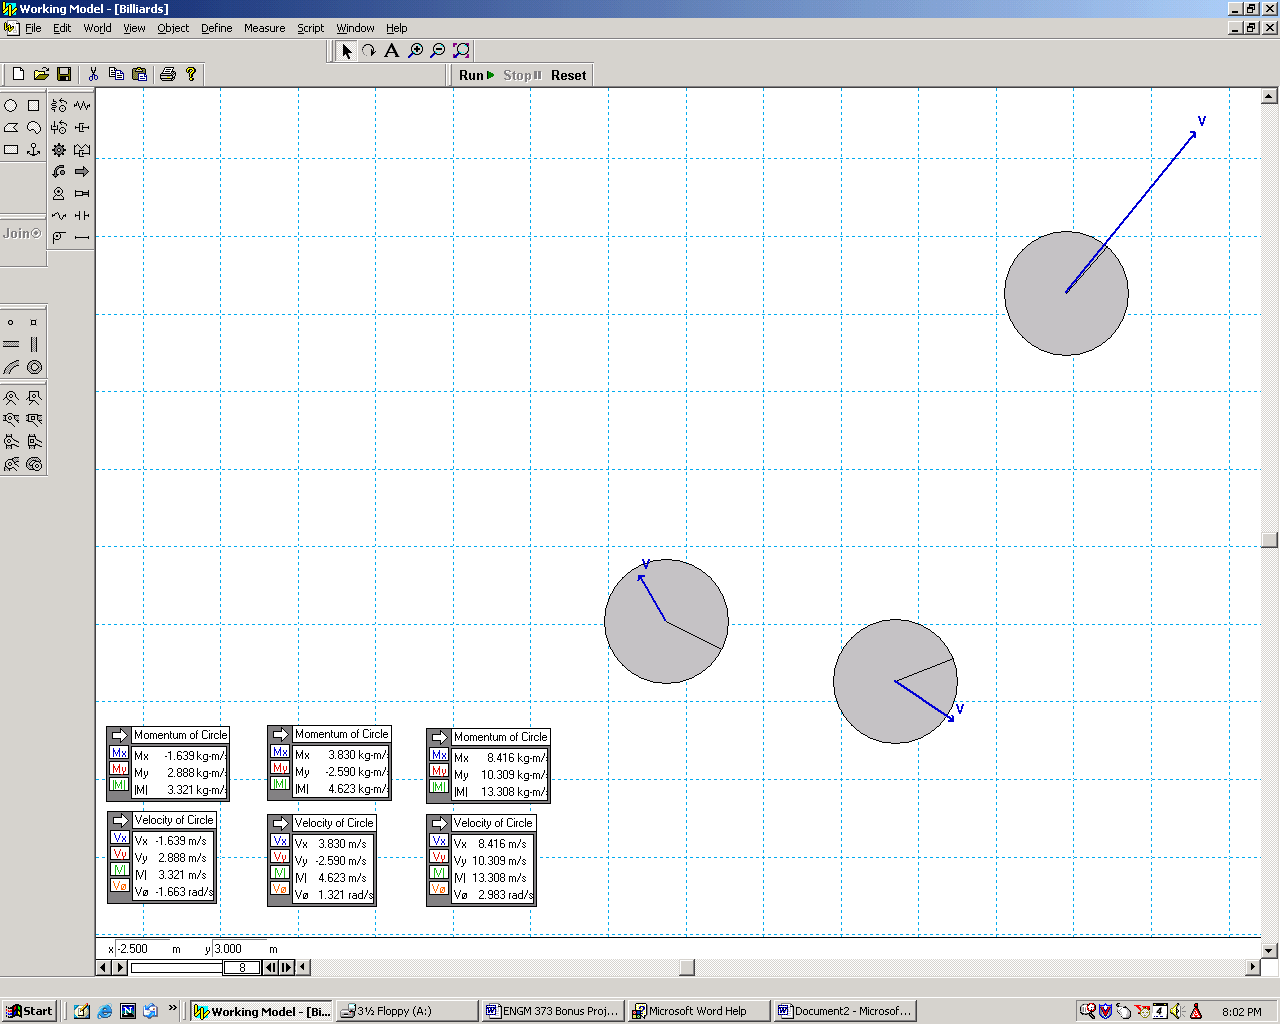Print the document with the printer icon
1280x1024 pixels.
coord(168,74)
